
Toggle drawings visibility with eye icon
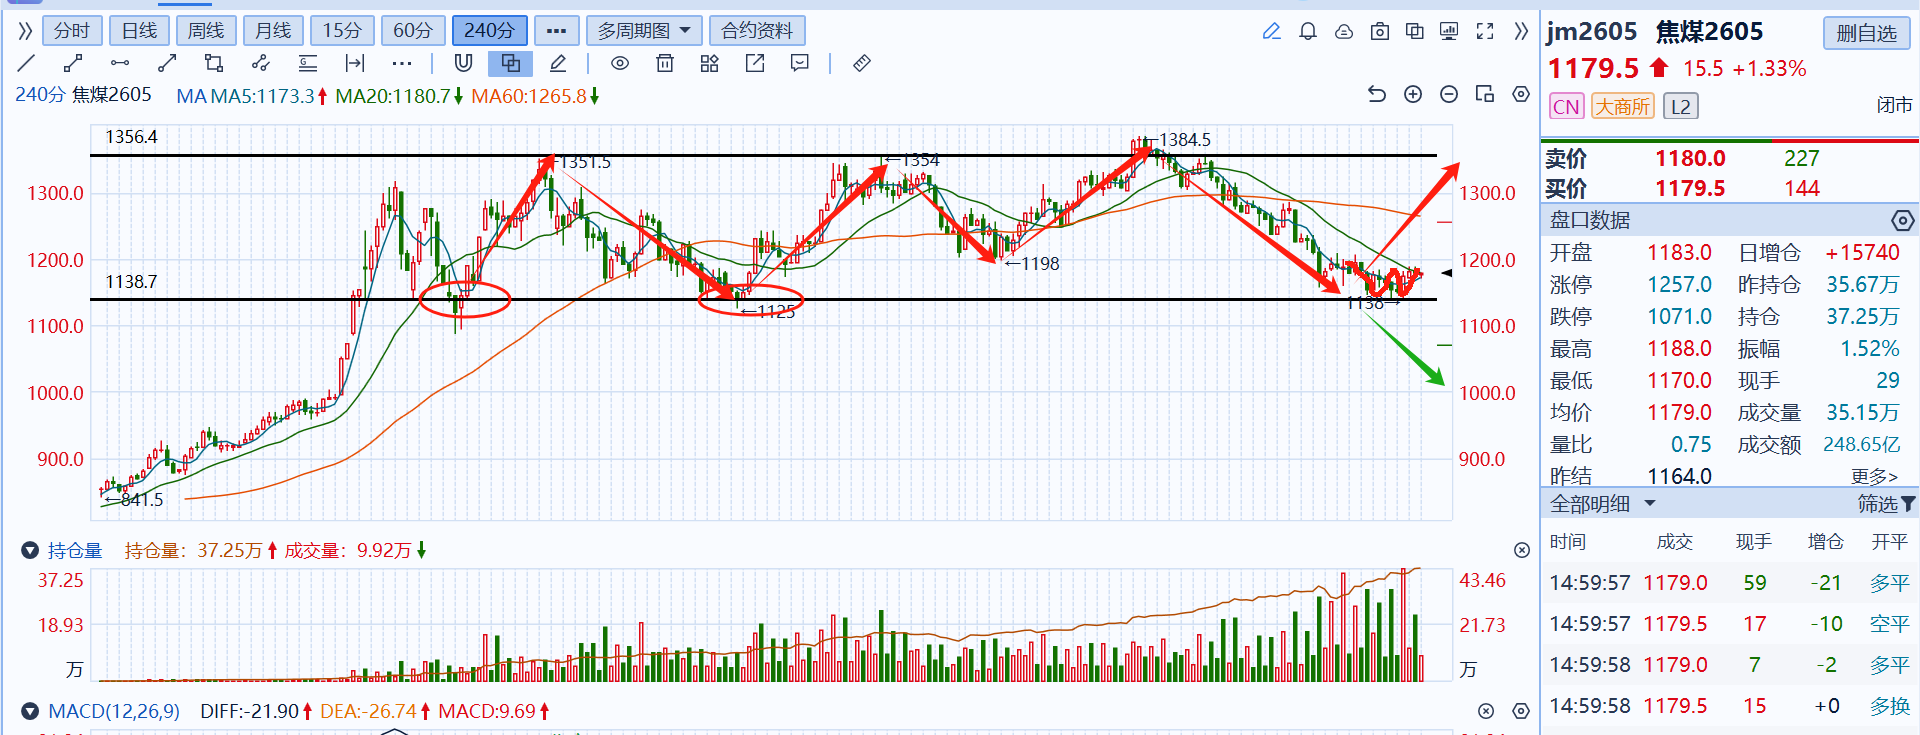click(x=620, y=64)
